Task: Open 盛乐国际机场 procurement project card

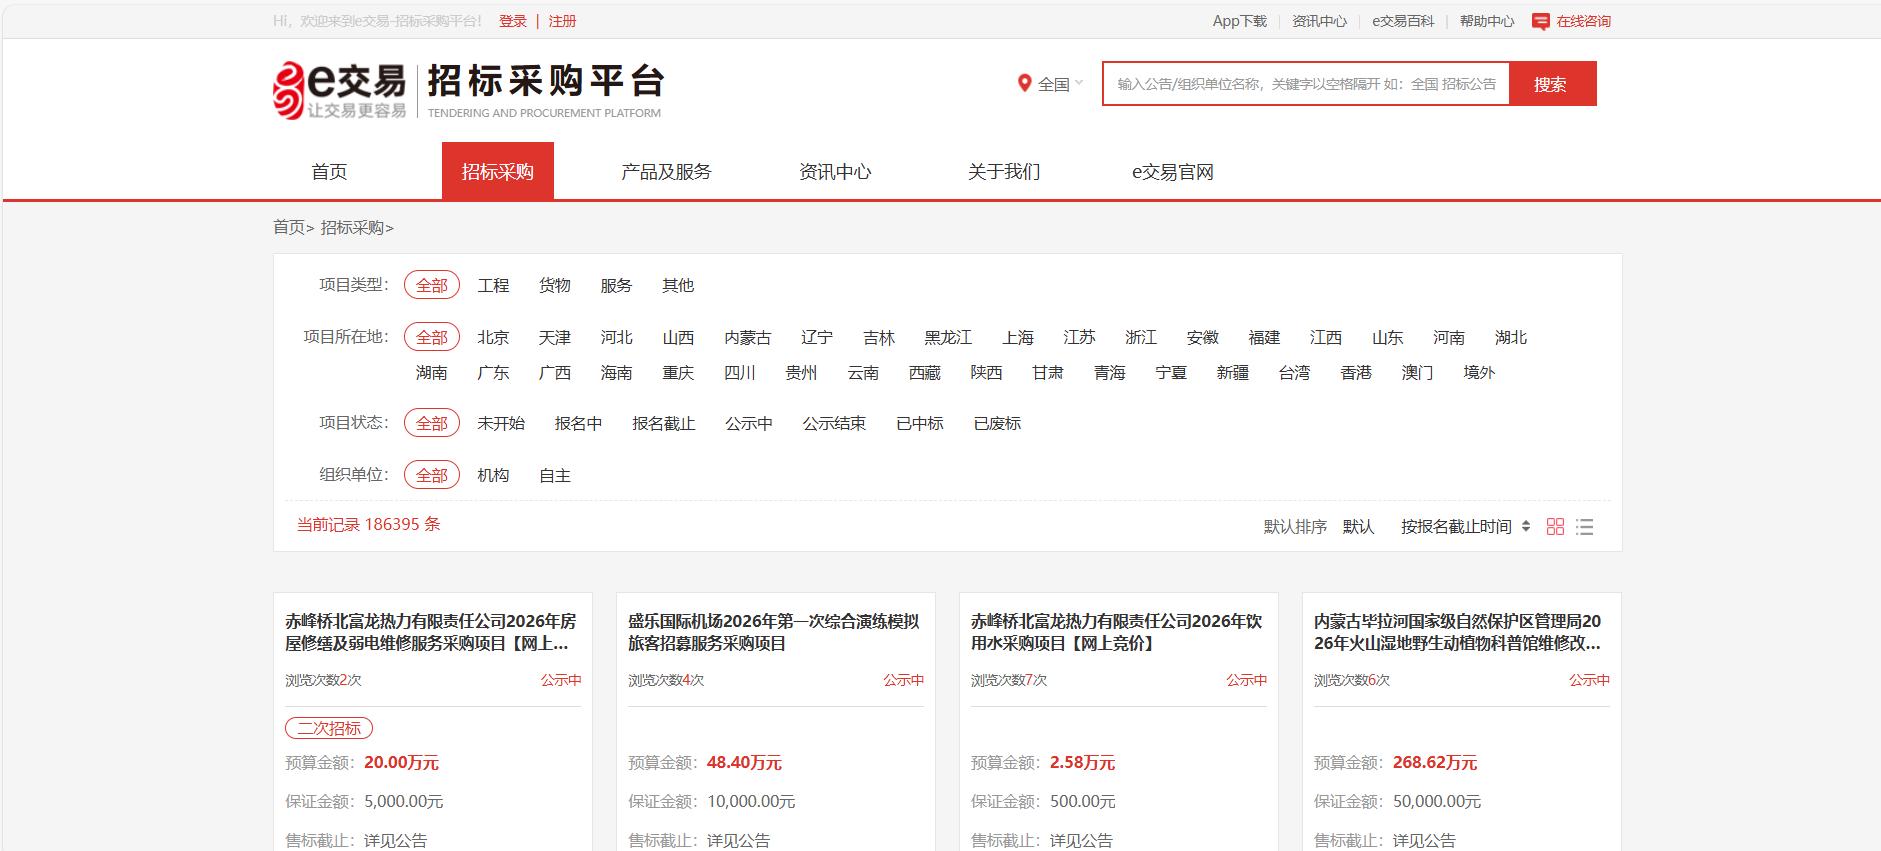Action: click(x=773, y=632)
